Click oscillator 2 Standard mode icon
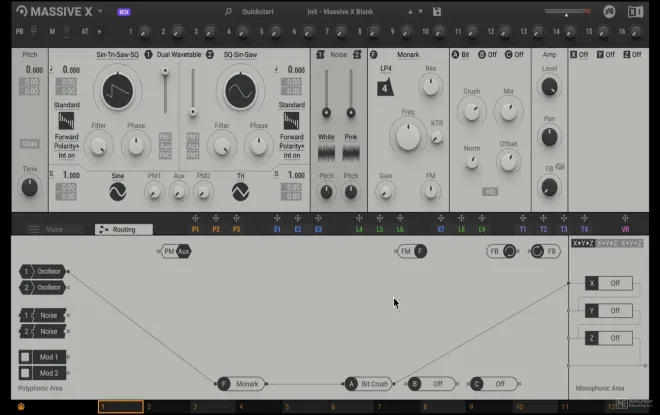This screenshot has width=660, height=415. (x=291, y=121)
